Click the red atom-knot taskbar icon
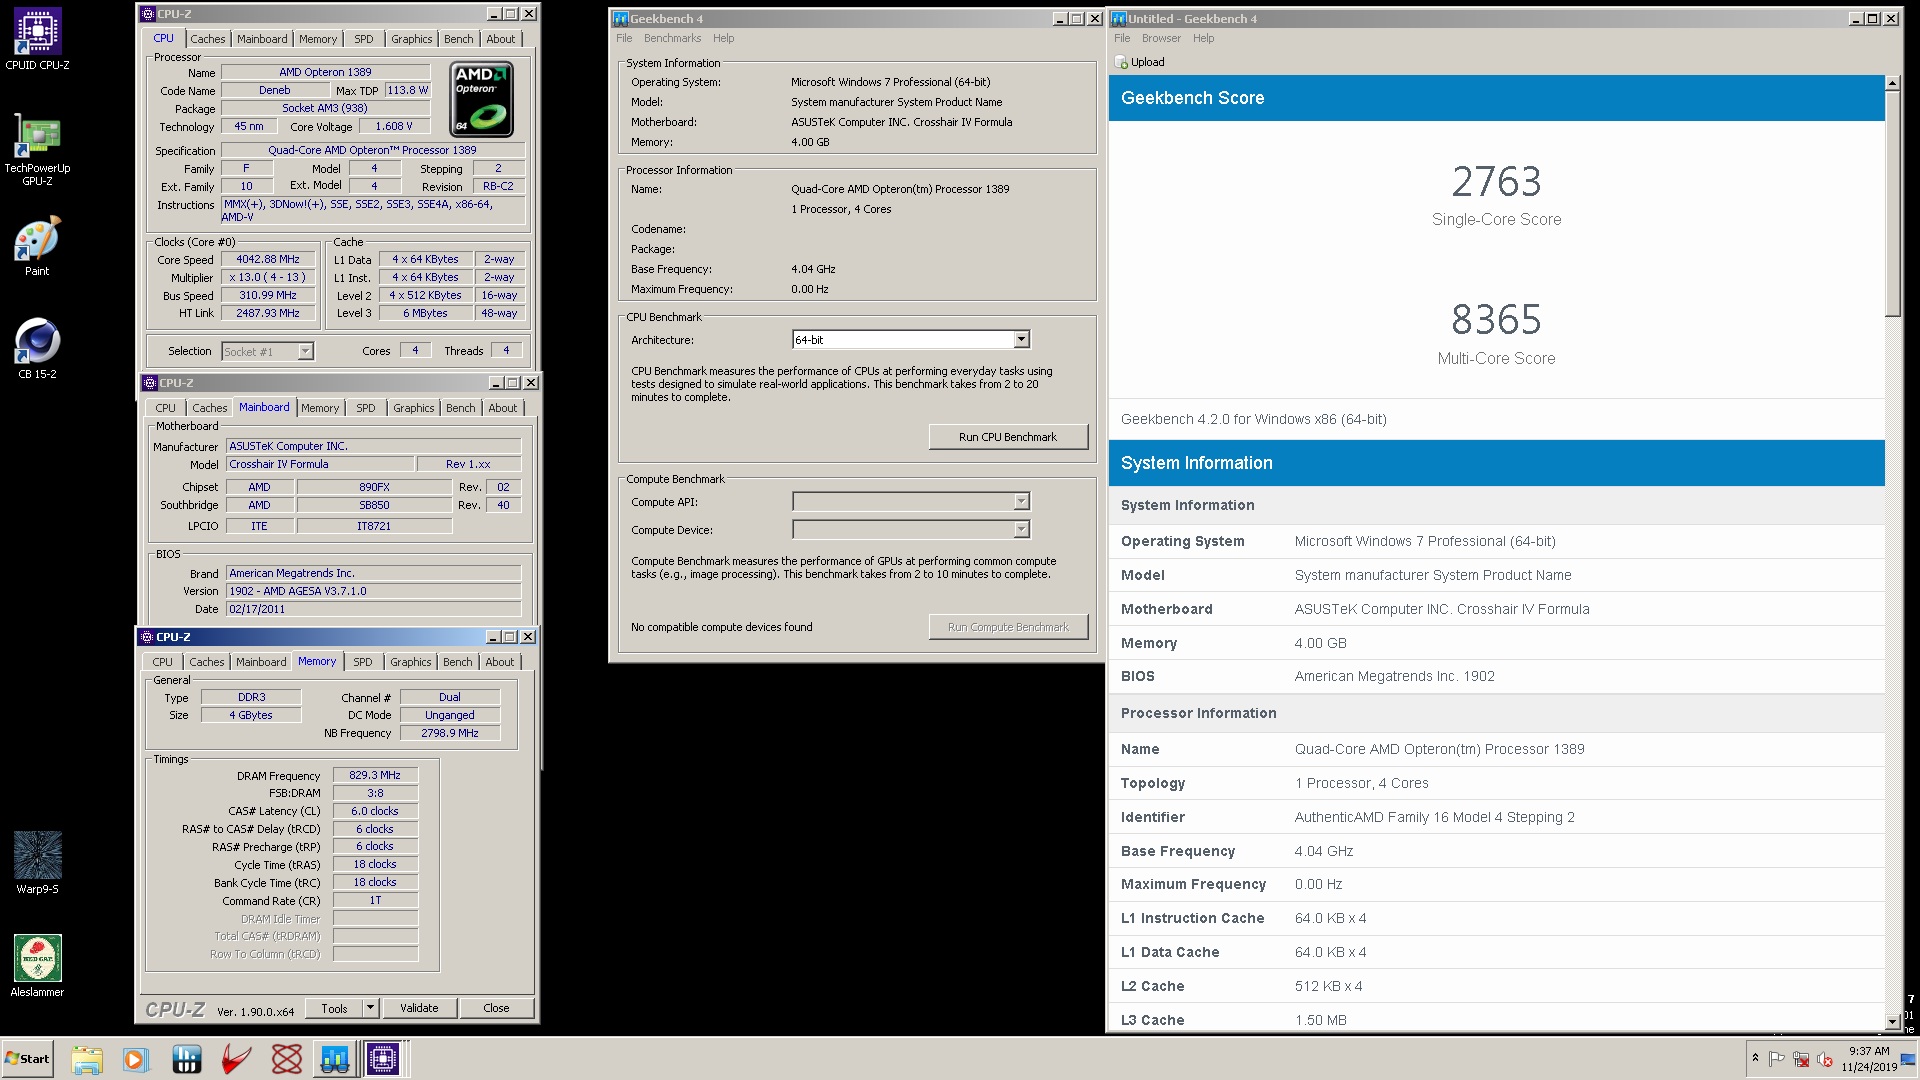The width and height of the screenshot is (1920, 1080). click(286, 1059)
